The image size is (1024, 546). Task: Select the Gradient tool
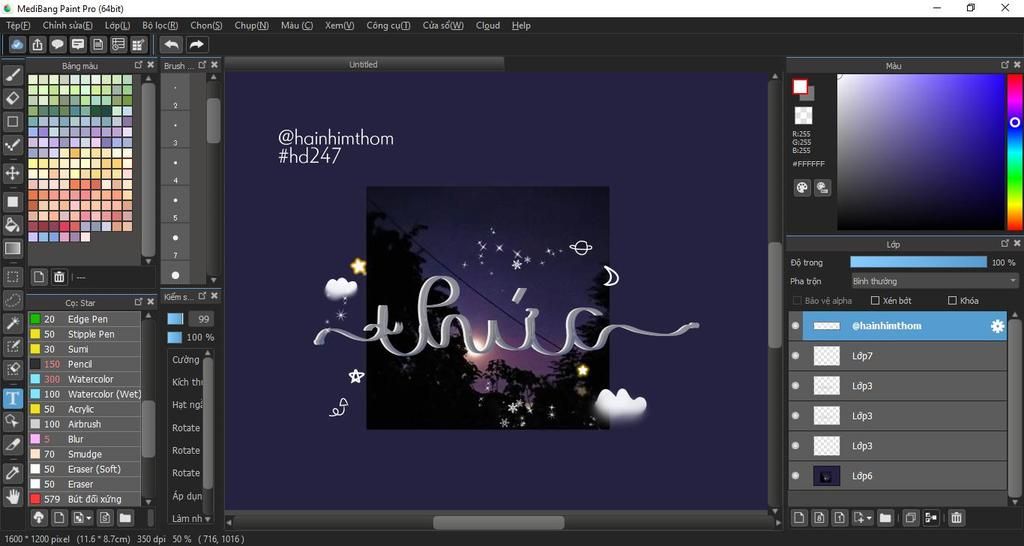12,248
